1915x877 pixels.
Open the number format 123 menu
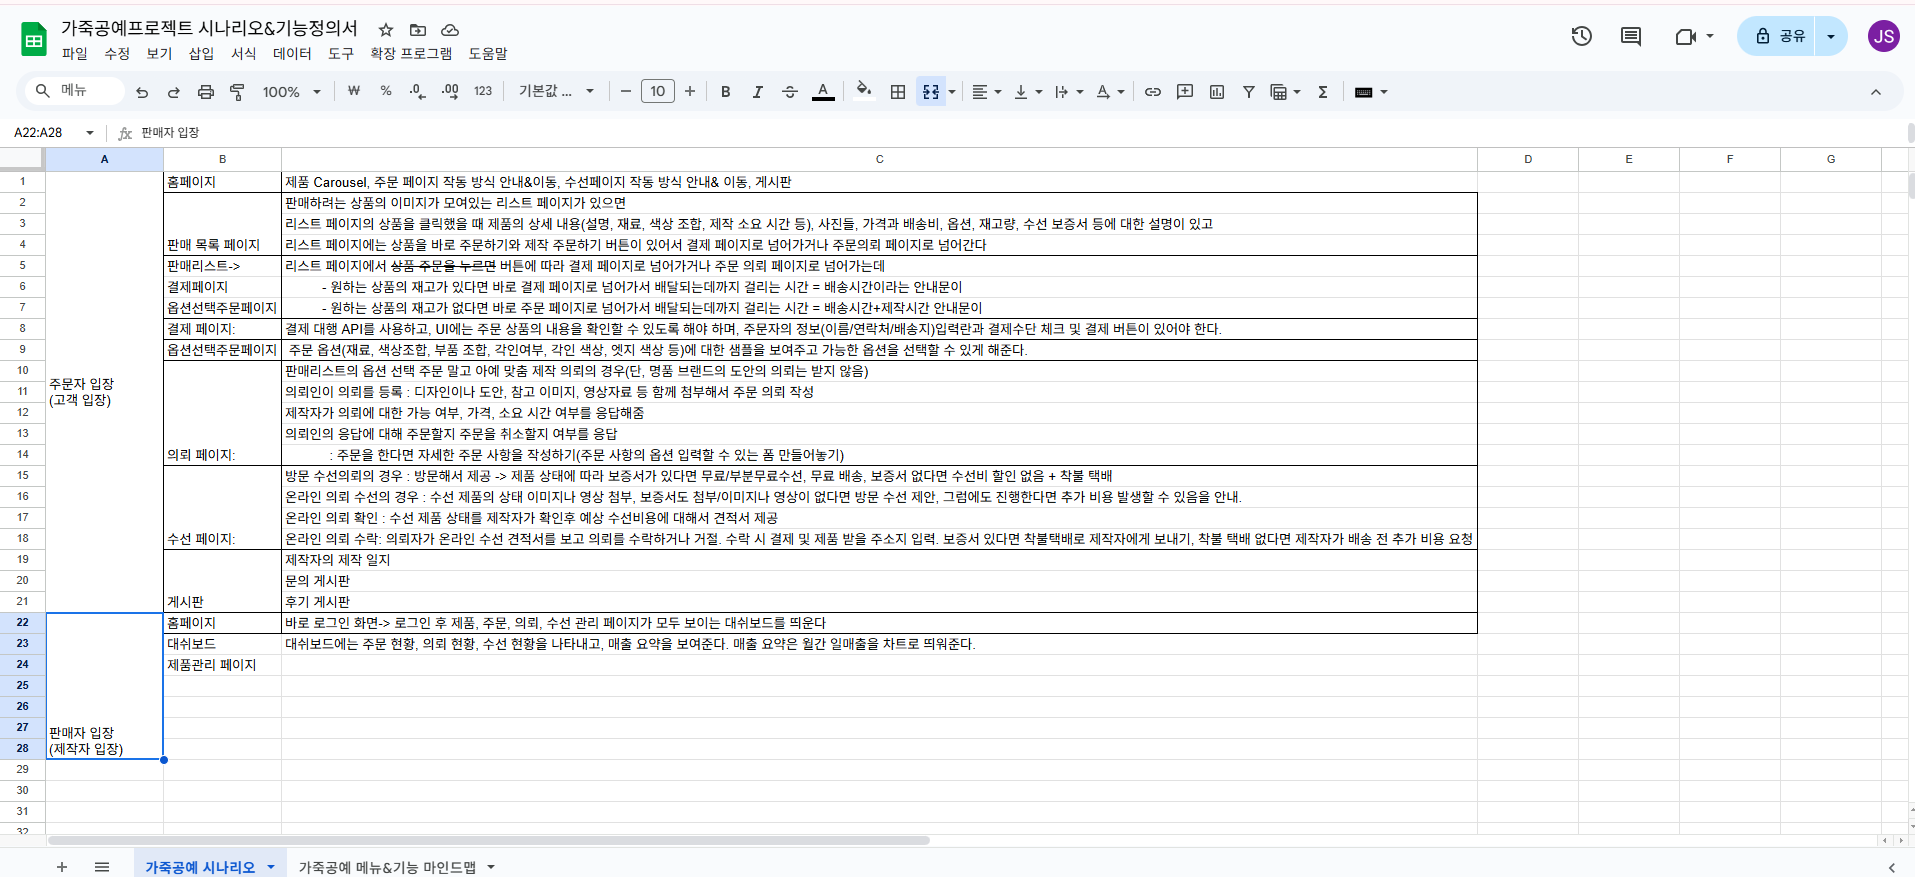(x=483, y=91)
